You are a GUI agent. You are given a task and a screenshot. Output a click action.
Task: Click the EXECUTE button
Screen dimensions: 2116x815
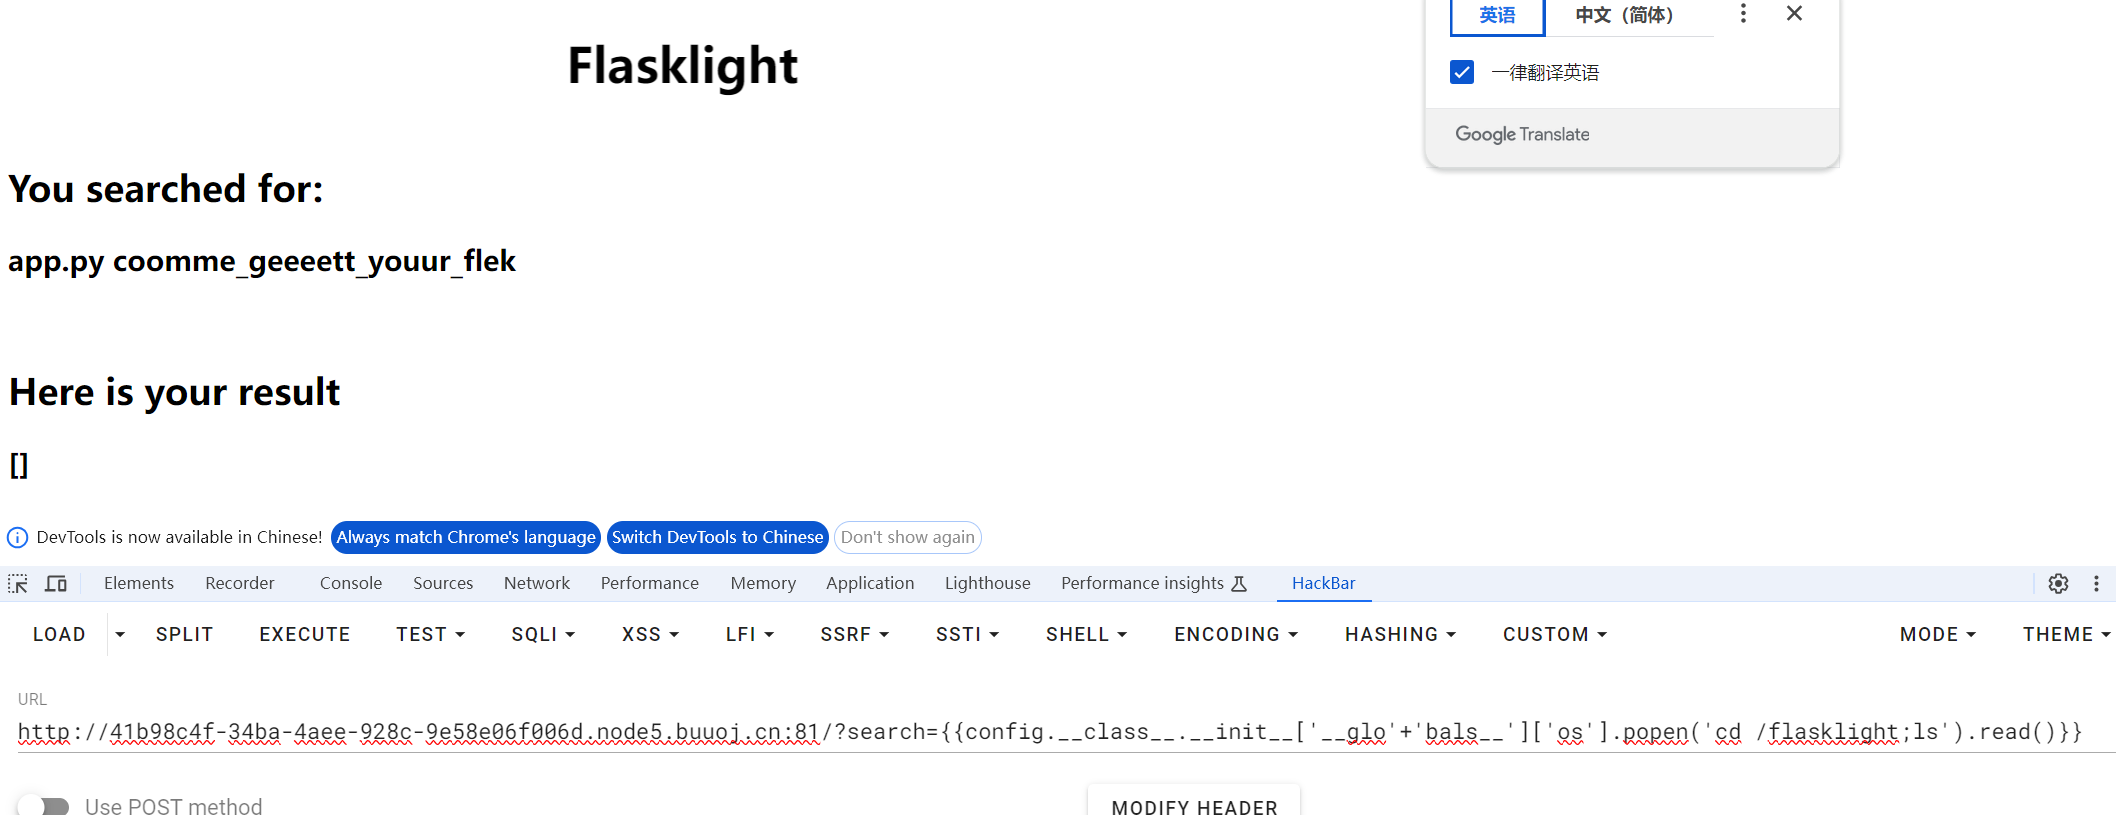click(x=305, y=634)
